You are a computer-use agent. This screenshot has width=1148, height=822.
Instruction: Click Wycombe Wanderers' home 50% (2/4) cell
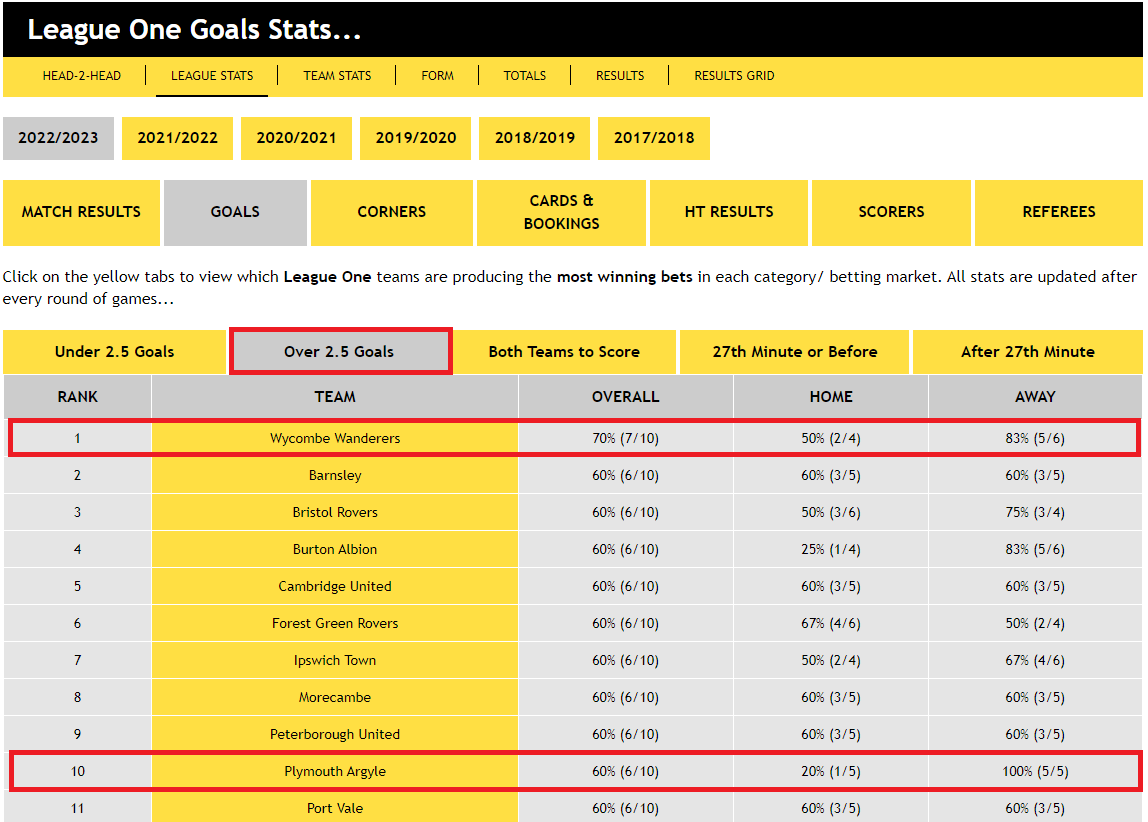tap(831, 438)
